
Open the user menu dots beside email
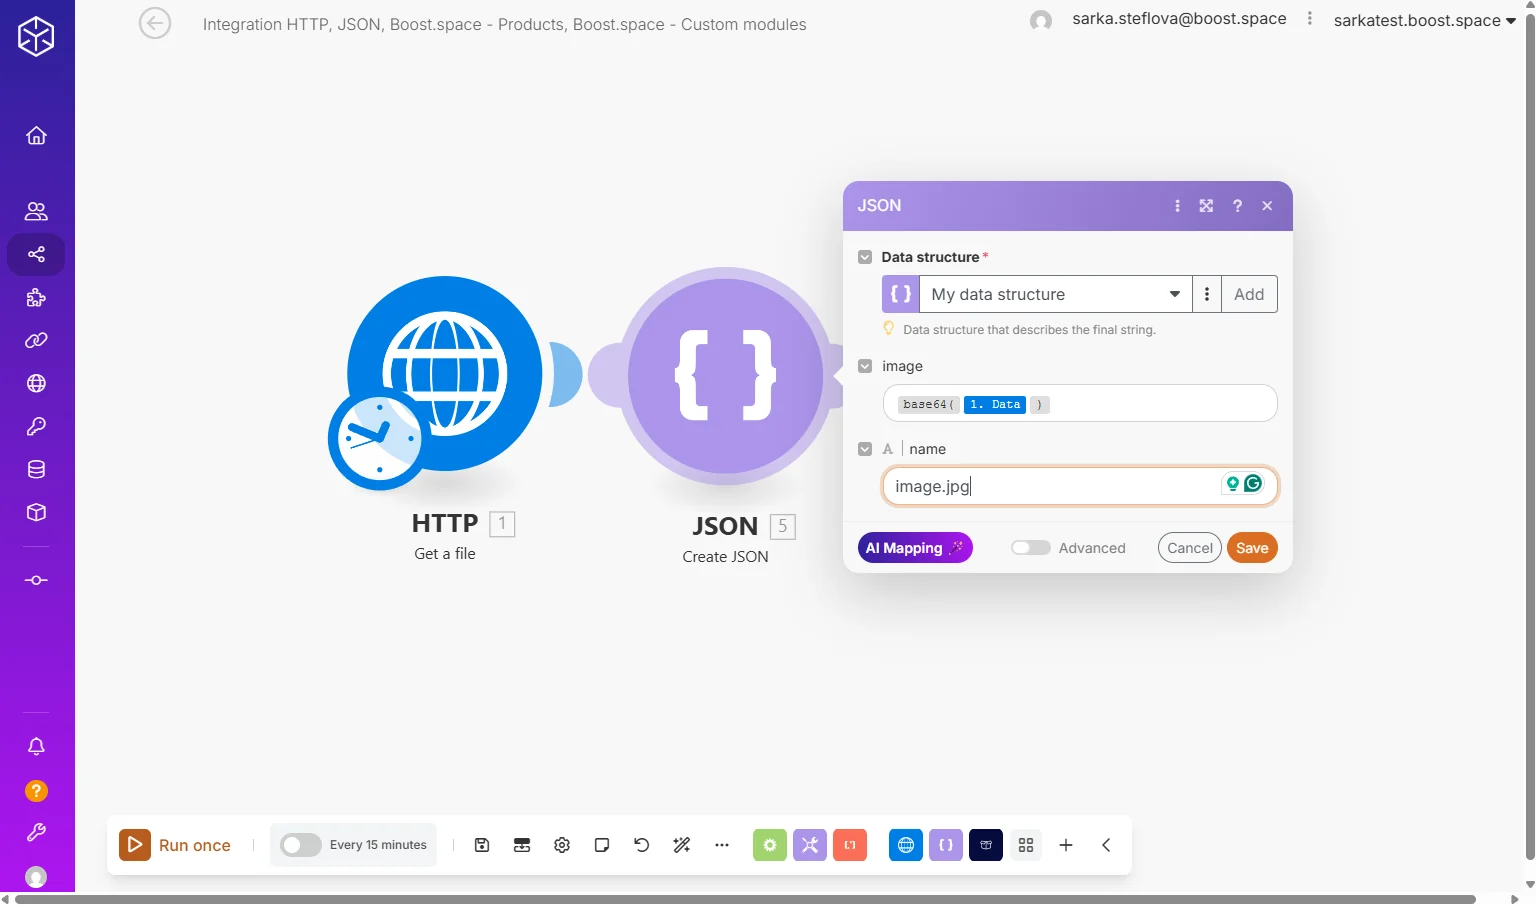pos(1310,19)
